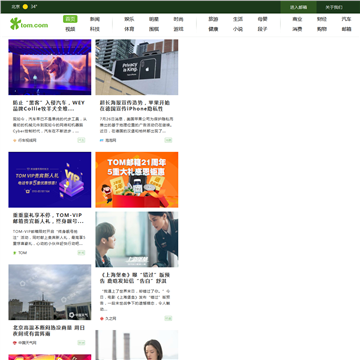Screen dimensions: 360x360
Task: Open the 邮箱 link in the navigation
Action: (346, 29)
